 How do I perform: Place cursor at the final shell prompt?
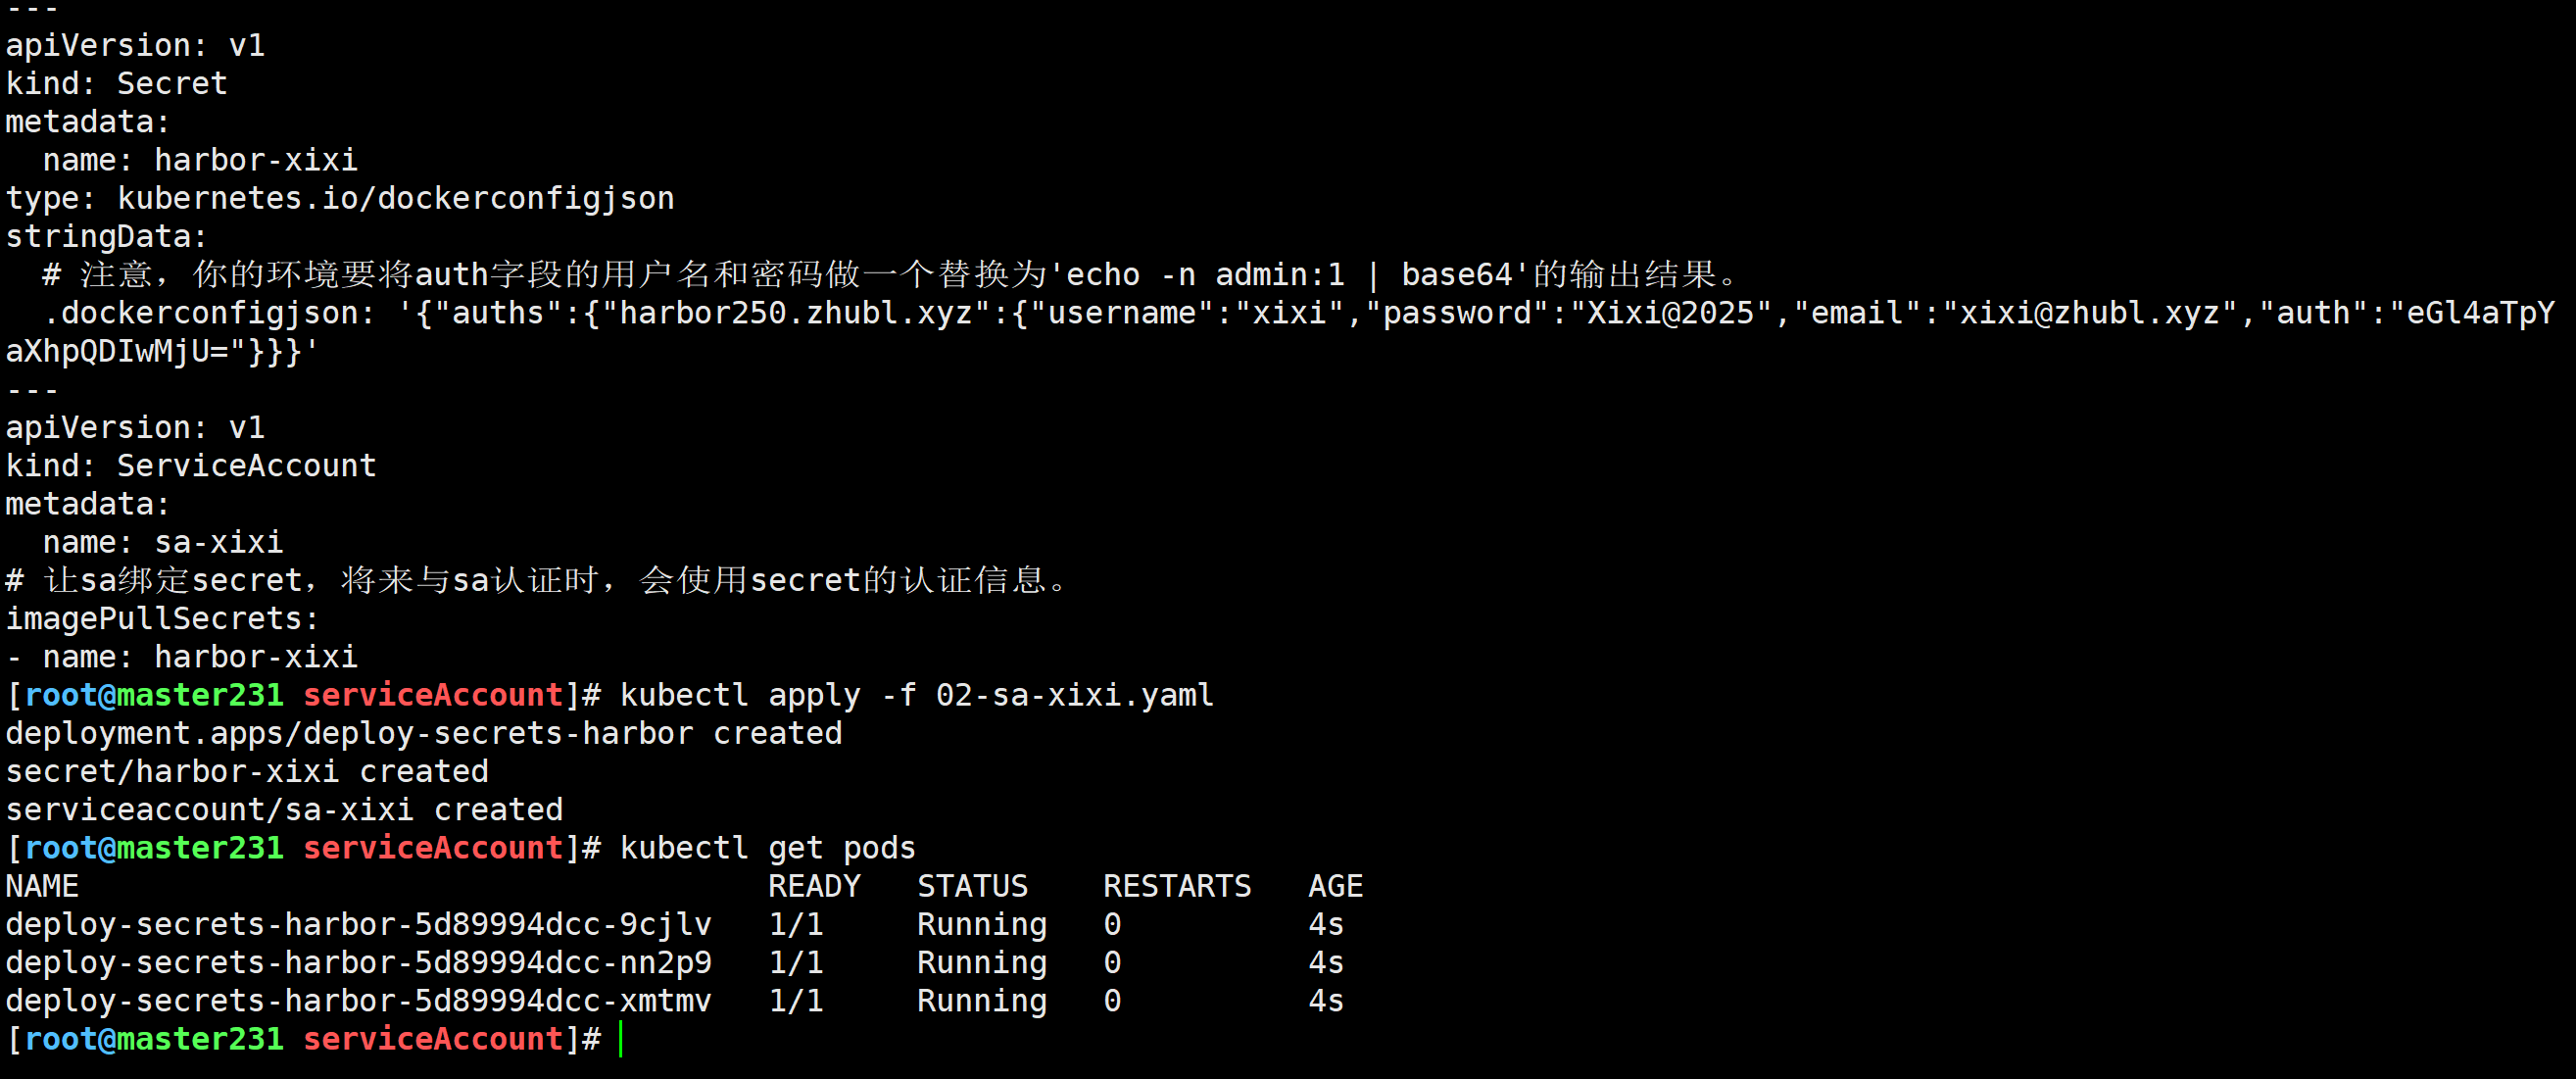[x=621, y=1039]
